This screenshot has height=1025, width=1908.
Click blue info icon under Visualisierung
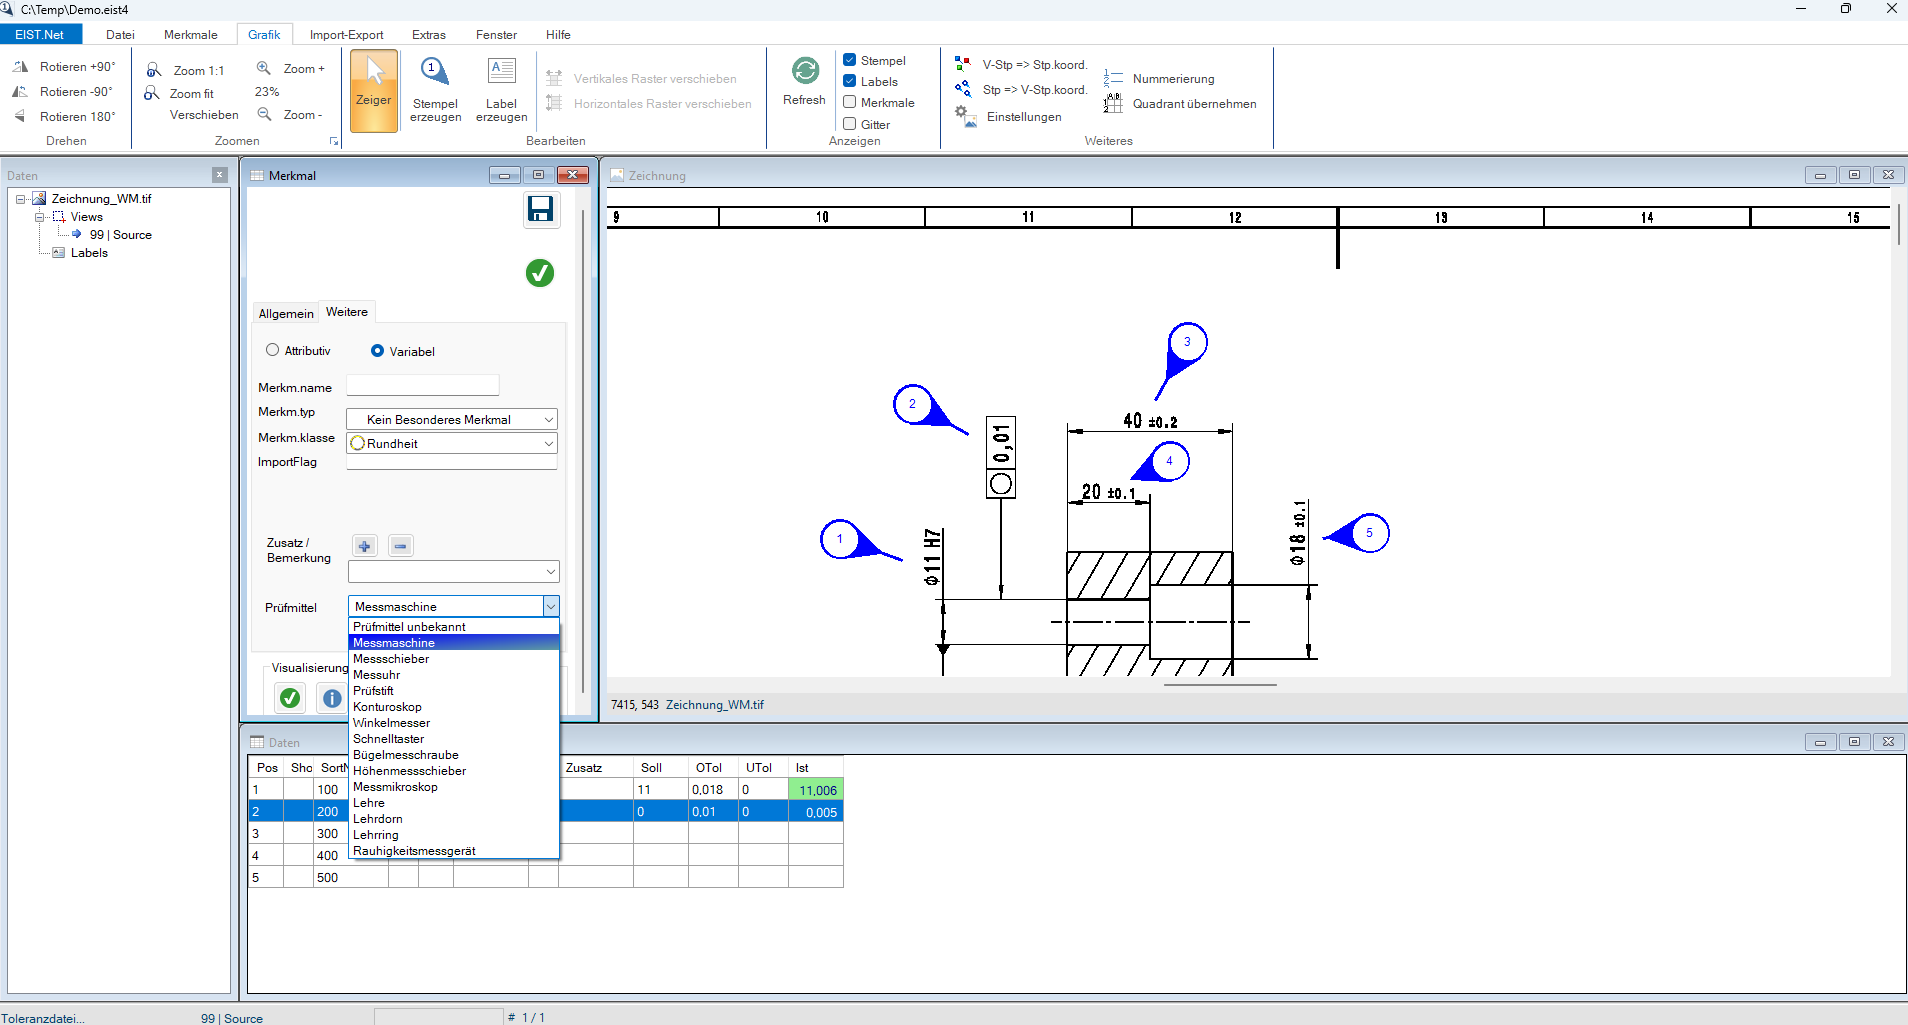pyautogui.click(x=332, y=698)
